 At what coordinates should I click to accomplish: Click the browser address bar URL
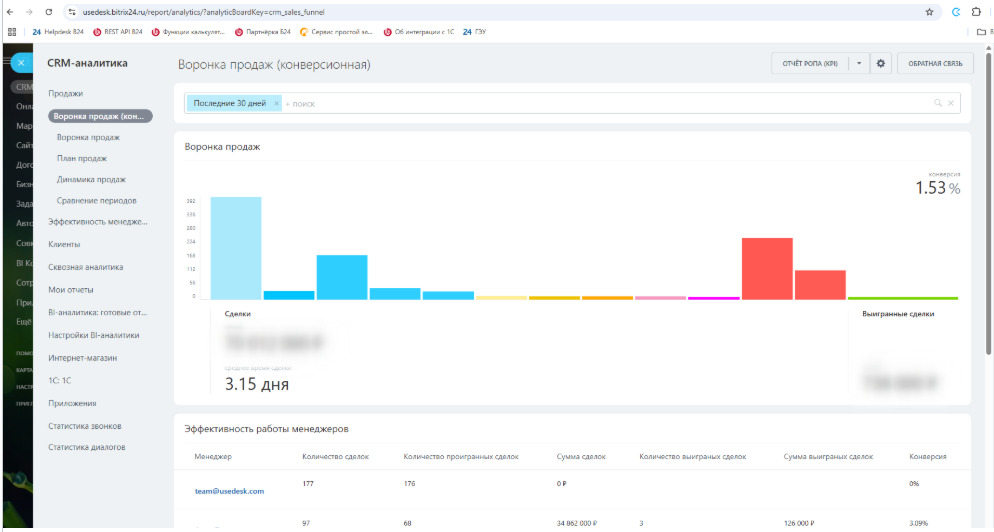(x=203, y=12)
